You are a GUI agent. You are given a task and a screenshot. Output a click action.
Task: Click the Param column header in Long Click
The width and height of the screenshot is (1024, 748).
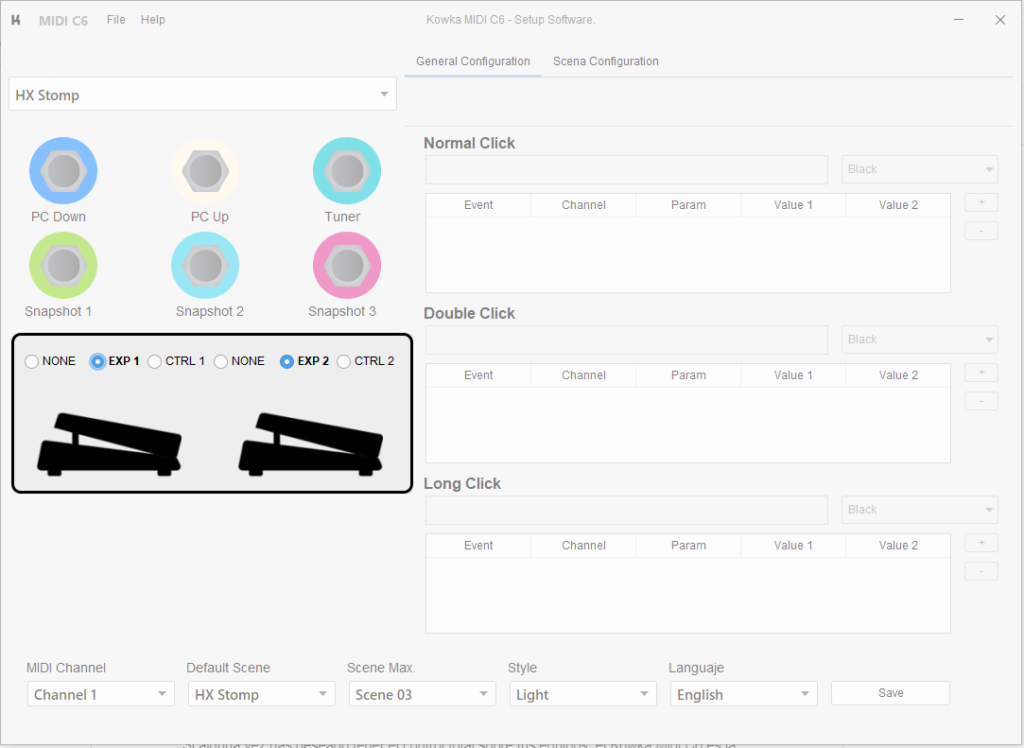[688, 545]
